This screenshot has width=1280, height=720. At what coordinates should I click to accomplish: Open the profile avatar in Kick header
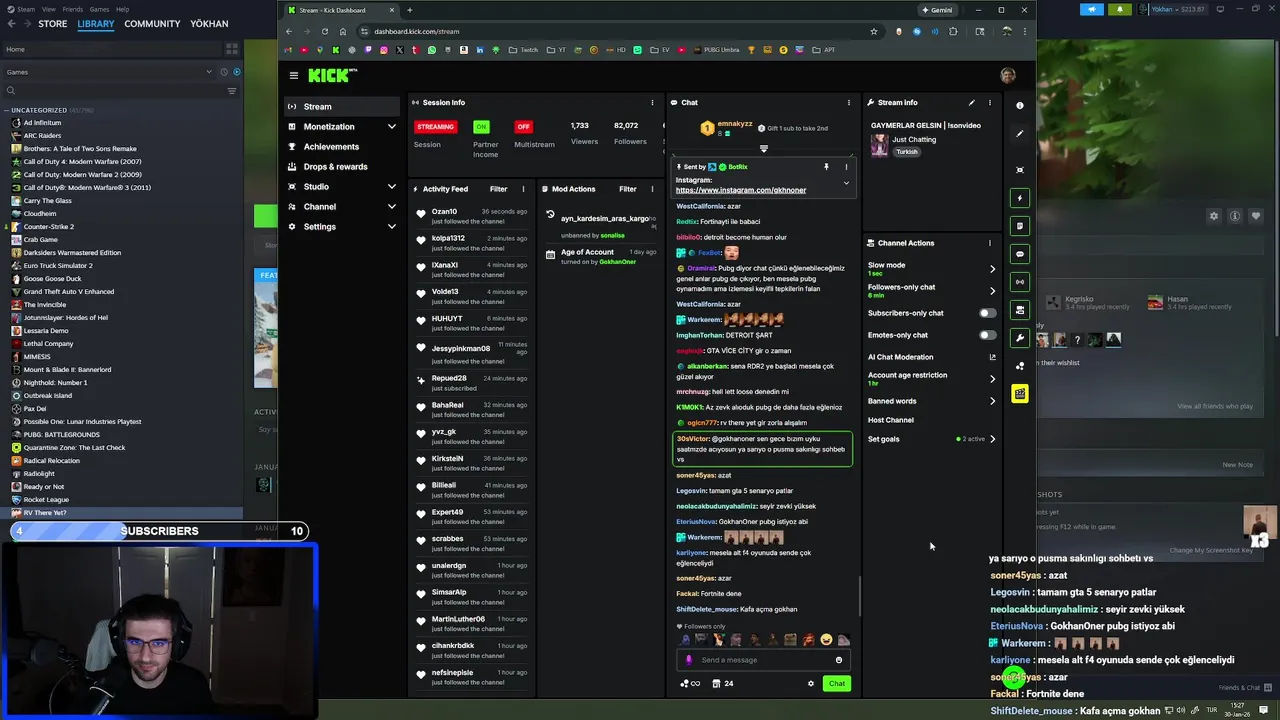pos(1008,75)
